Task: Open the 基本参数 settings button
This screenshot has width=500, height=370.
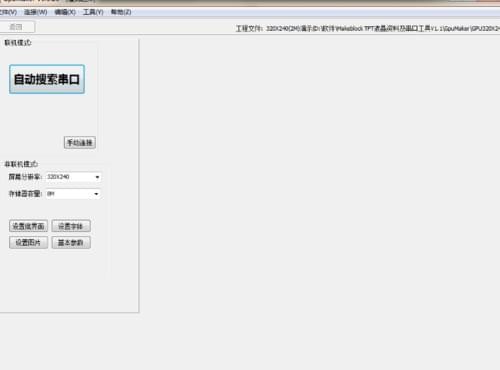Action: pyautogui.click(x=71, y=243)
